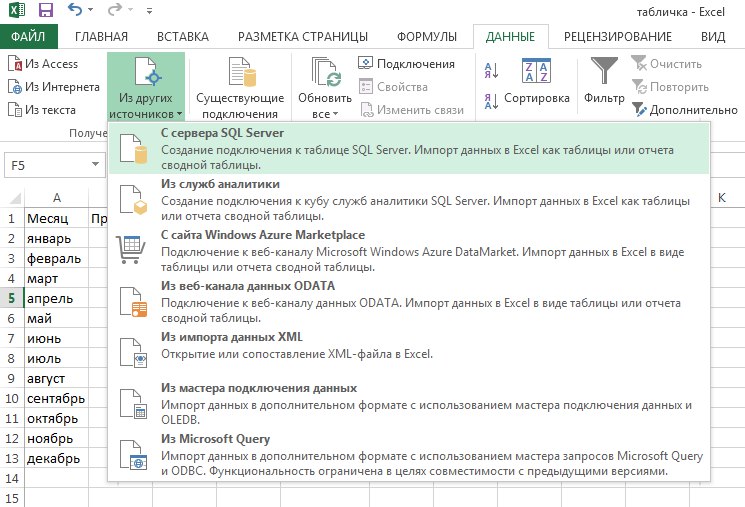This screenshot has width=745, height=507.
Task: Open the Сортировка dialog
Action: click(x=536, y=81)
